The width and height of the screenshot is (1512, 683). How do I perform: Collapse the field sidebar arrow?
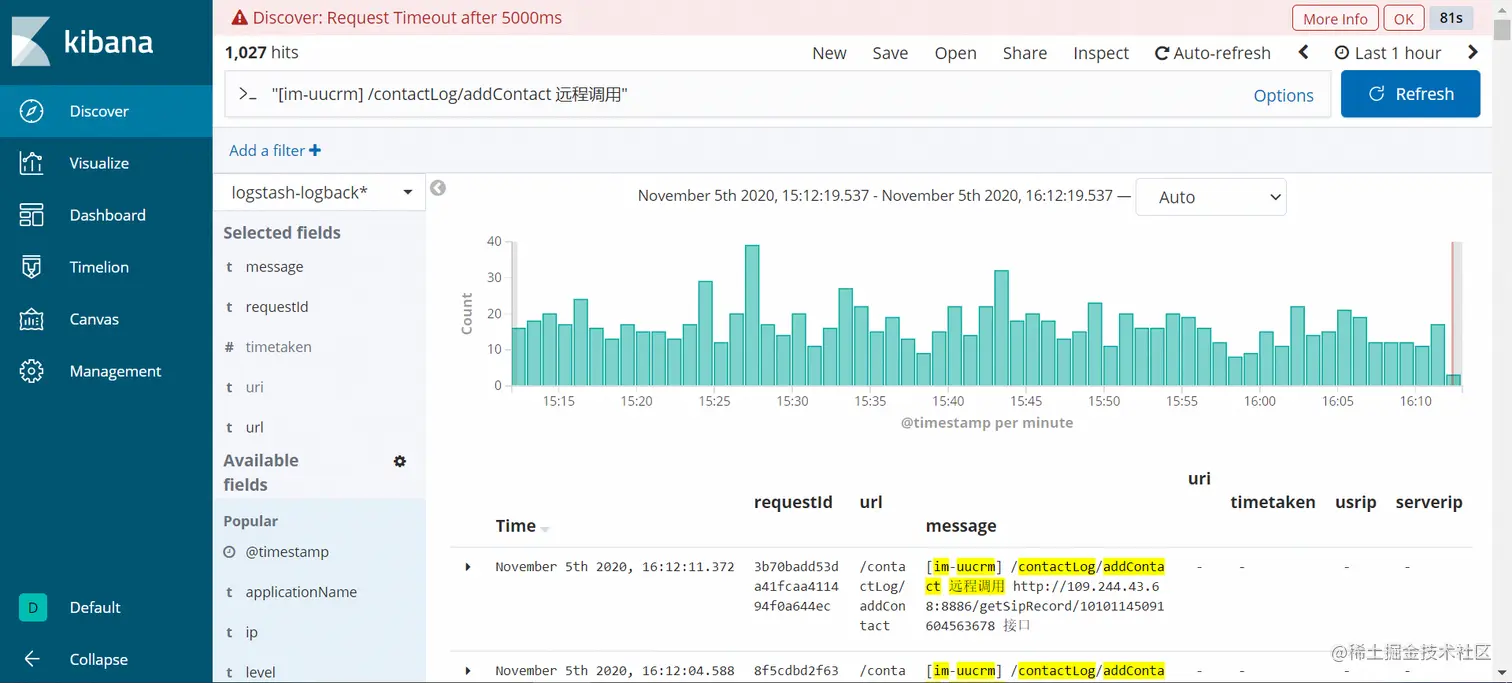438,188
